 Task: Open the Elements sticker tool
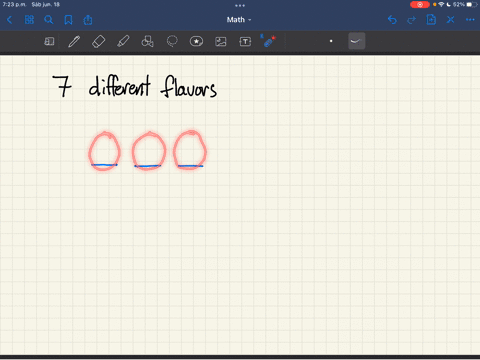(196, 41)
